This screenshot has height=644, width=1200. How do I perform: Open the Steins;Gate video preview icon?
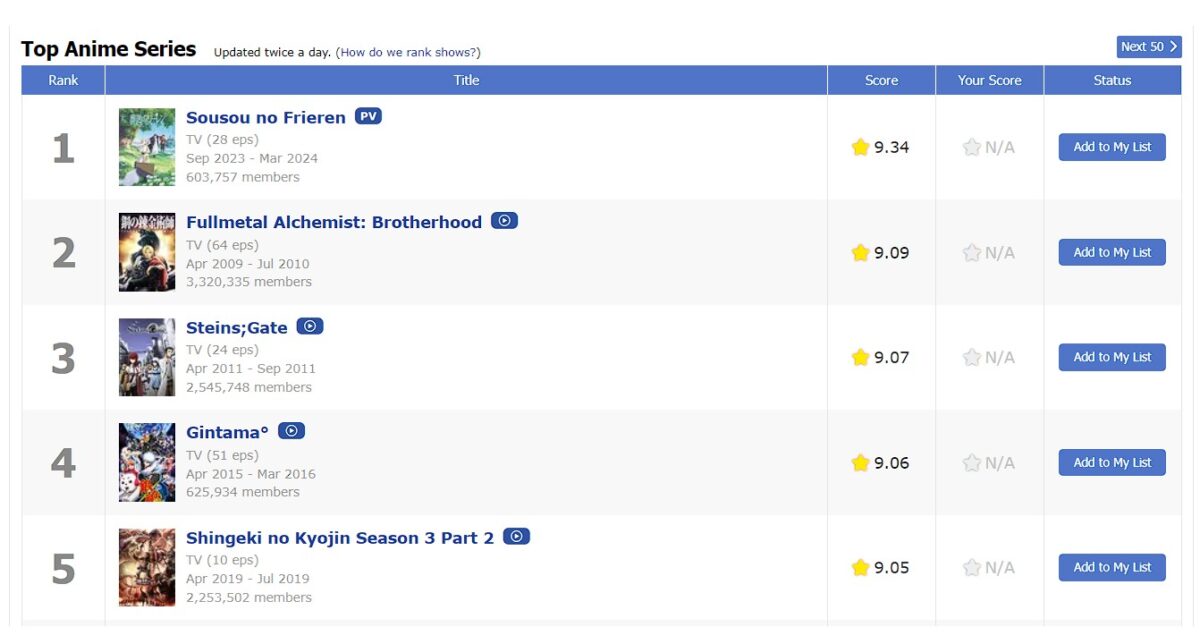click(x=310, y=326)
